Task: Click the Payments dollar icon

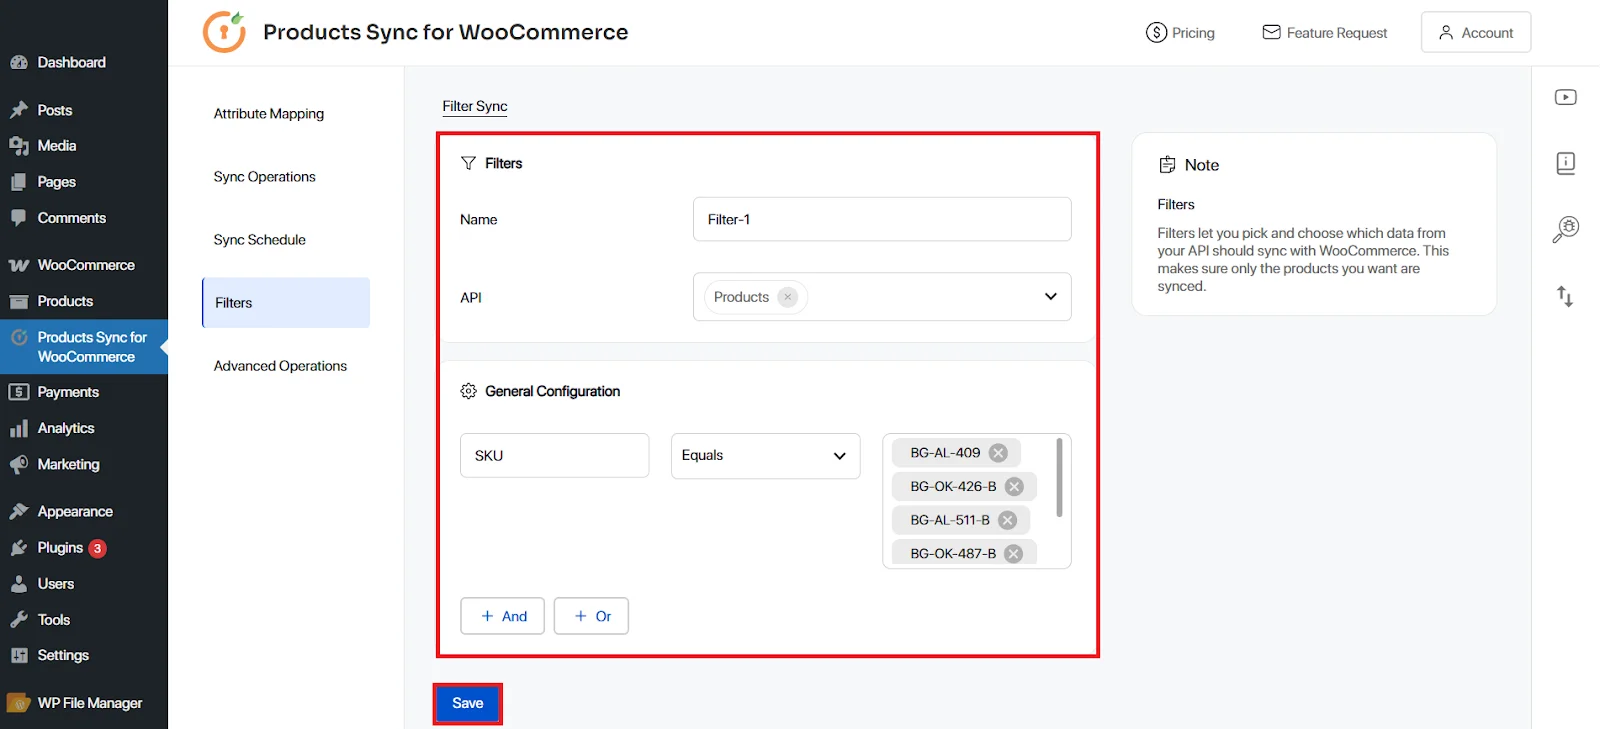Action: [x=18, y=392]
